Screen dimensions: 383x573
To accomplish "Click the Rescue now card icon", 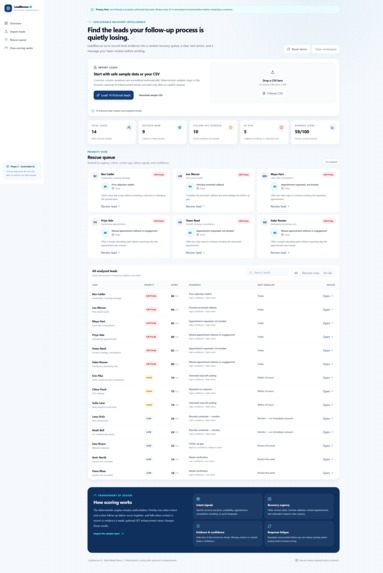I will (x=179, y=128).
